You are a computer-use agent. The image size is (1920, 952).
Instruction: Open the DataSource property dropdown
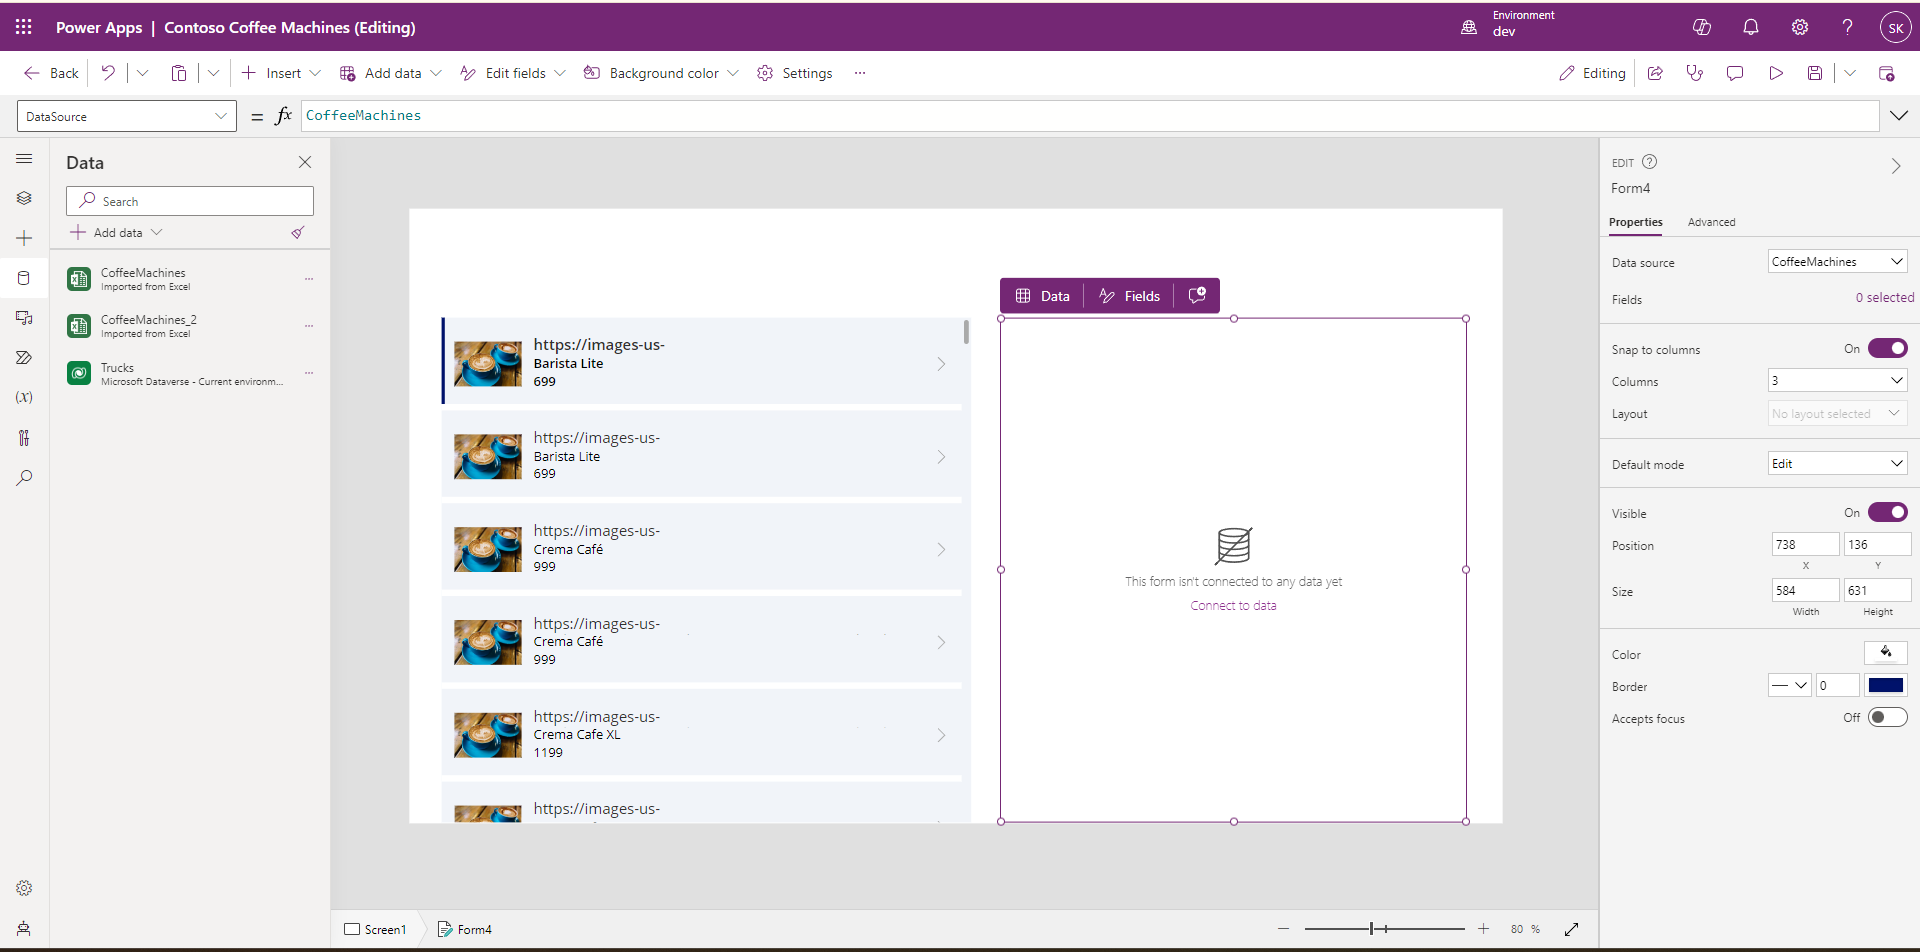coord(127,116)
